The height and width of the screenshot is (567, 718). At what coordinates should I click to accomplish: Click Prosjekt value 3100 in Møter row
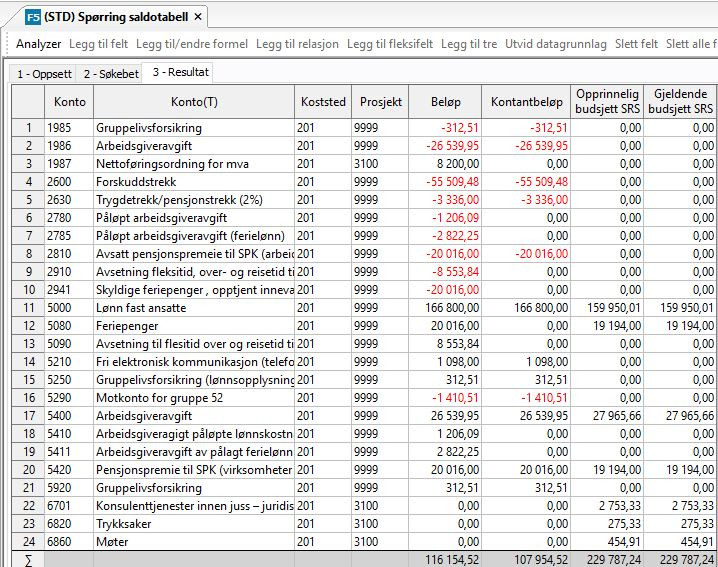tap(380, 542)
